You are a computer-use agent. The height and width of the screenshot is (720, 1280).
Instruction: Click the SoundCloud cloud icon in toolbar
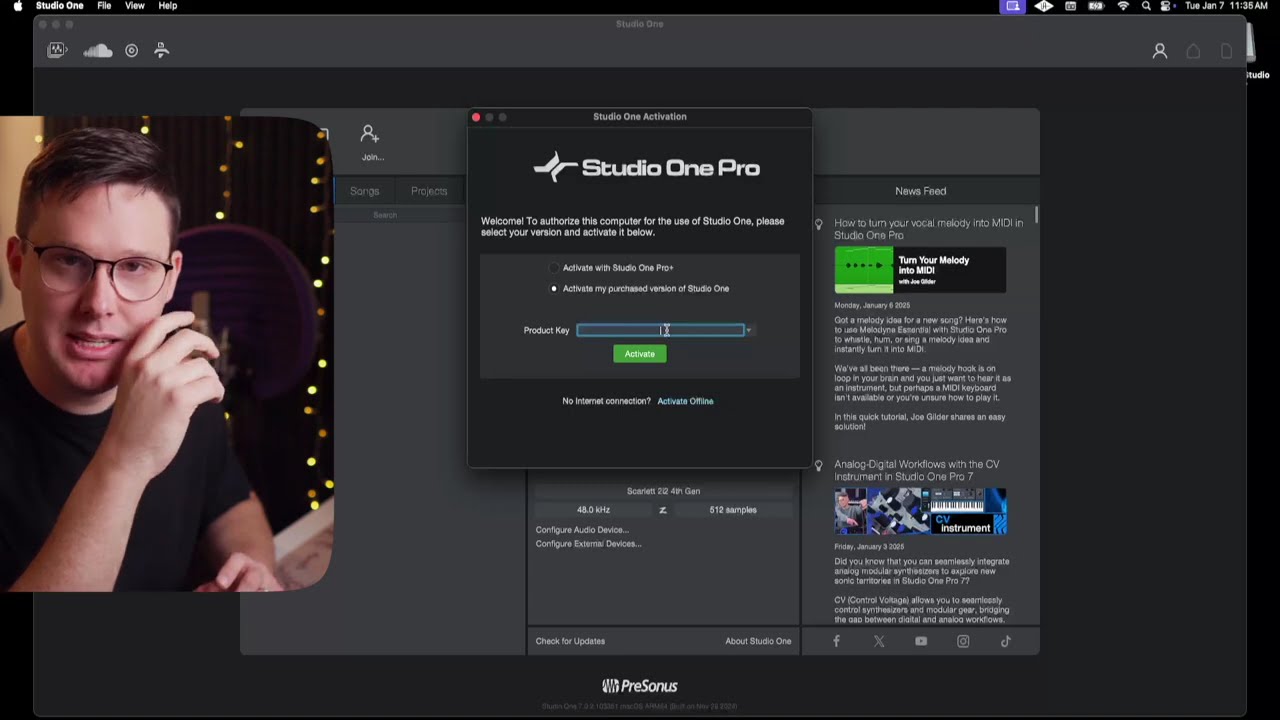98,50
